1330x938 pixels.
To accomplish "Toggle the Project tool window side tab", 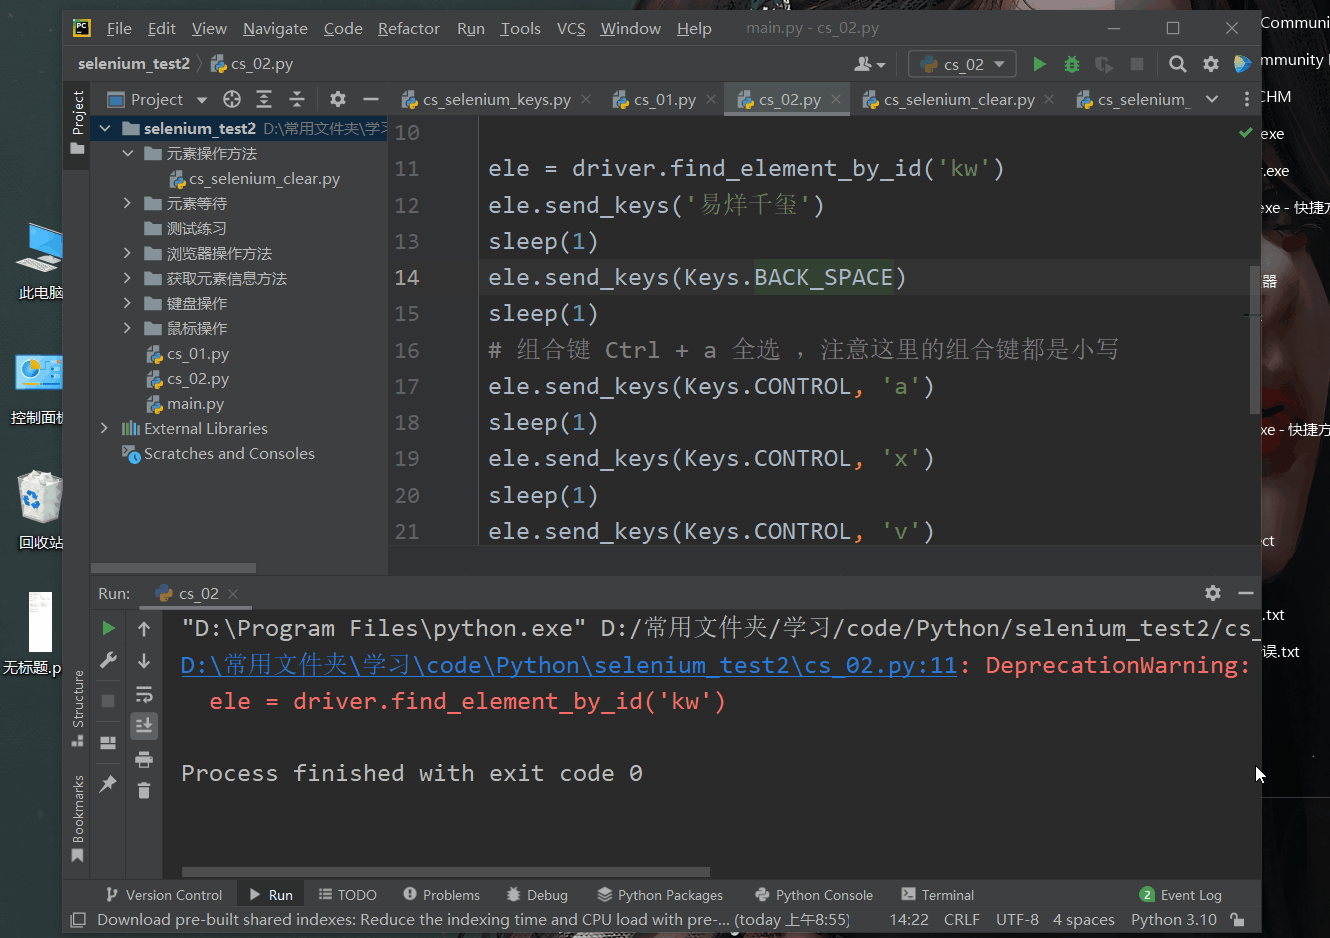I will [x=77, y=122].
